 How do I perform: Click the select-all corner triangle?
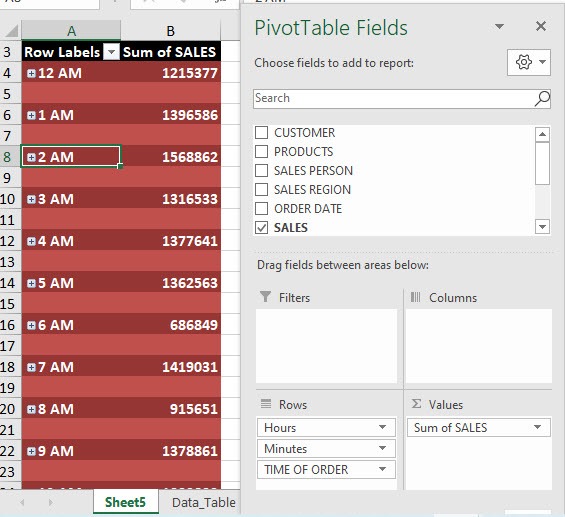click(x=12, y=31)
